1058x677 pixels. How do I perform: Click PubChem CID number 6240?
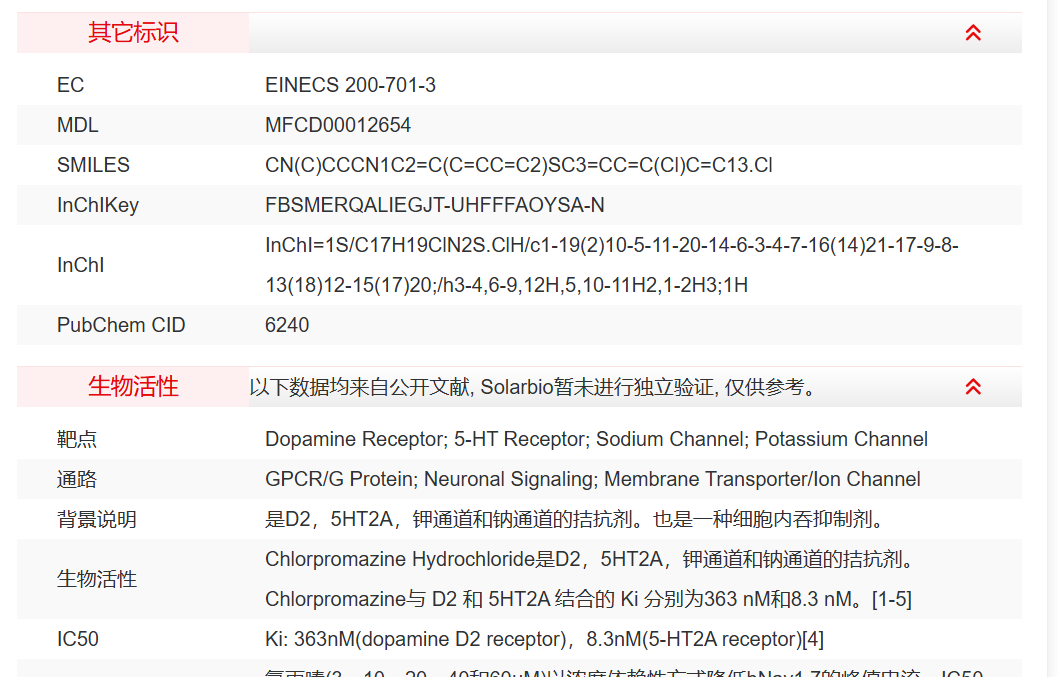[x=287, y=325]
